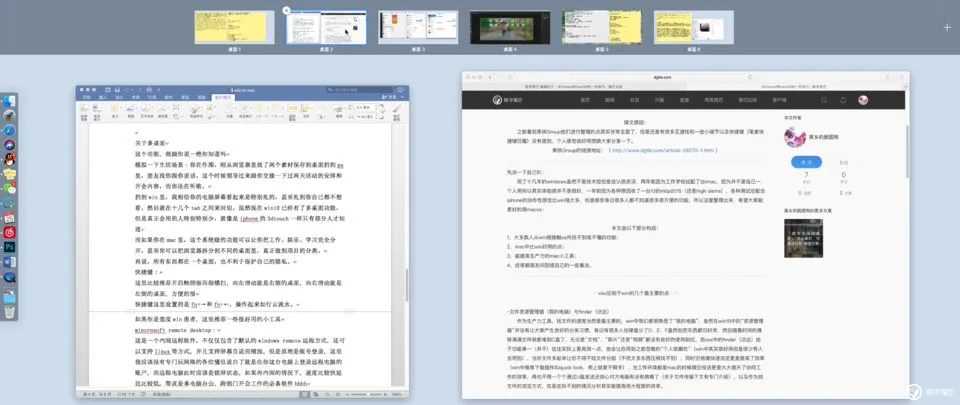This screenshot has width=960, height=405.
Task: Switch to the Desktop 1 thumbnail
Action: (x=234, y=27)
